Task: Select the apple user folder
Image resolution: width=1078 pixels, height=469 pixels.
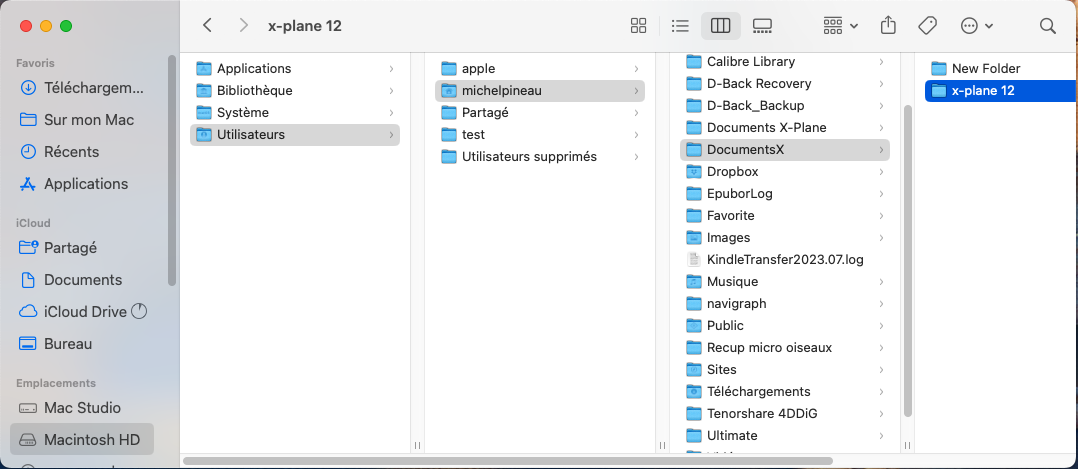Action: (x=540, y=68)
